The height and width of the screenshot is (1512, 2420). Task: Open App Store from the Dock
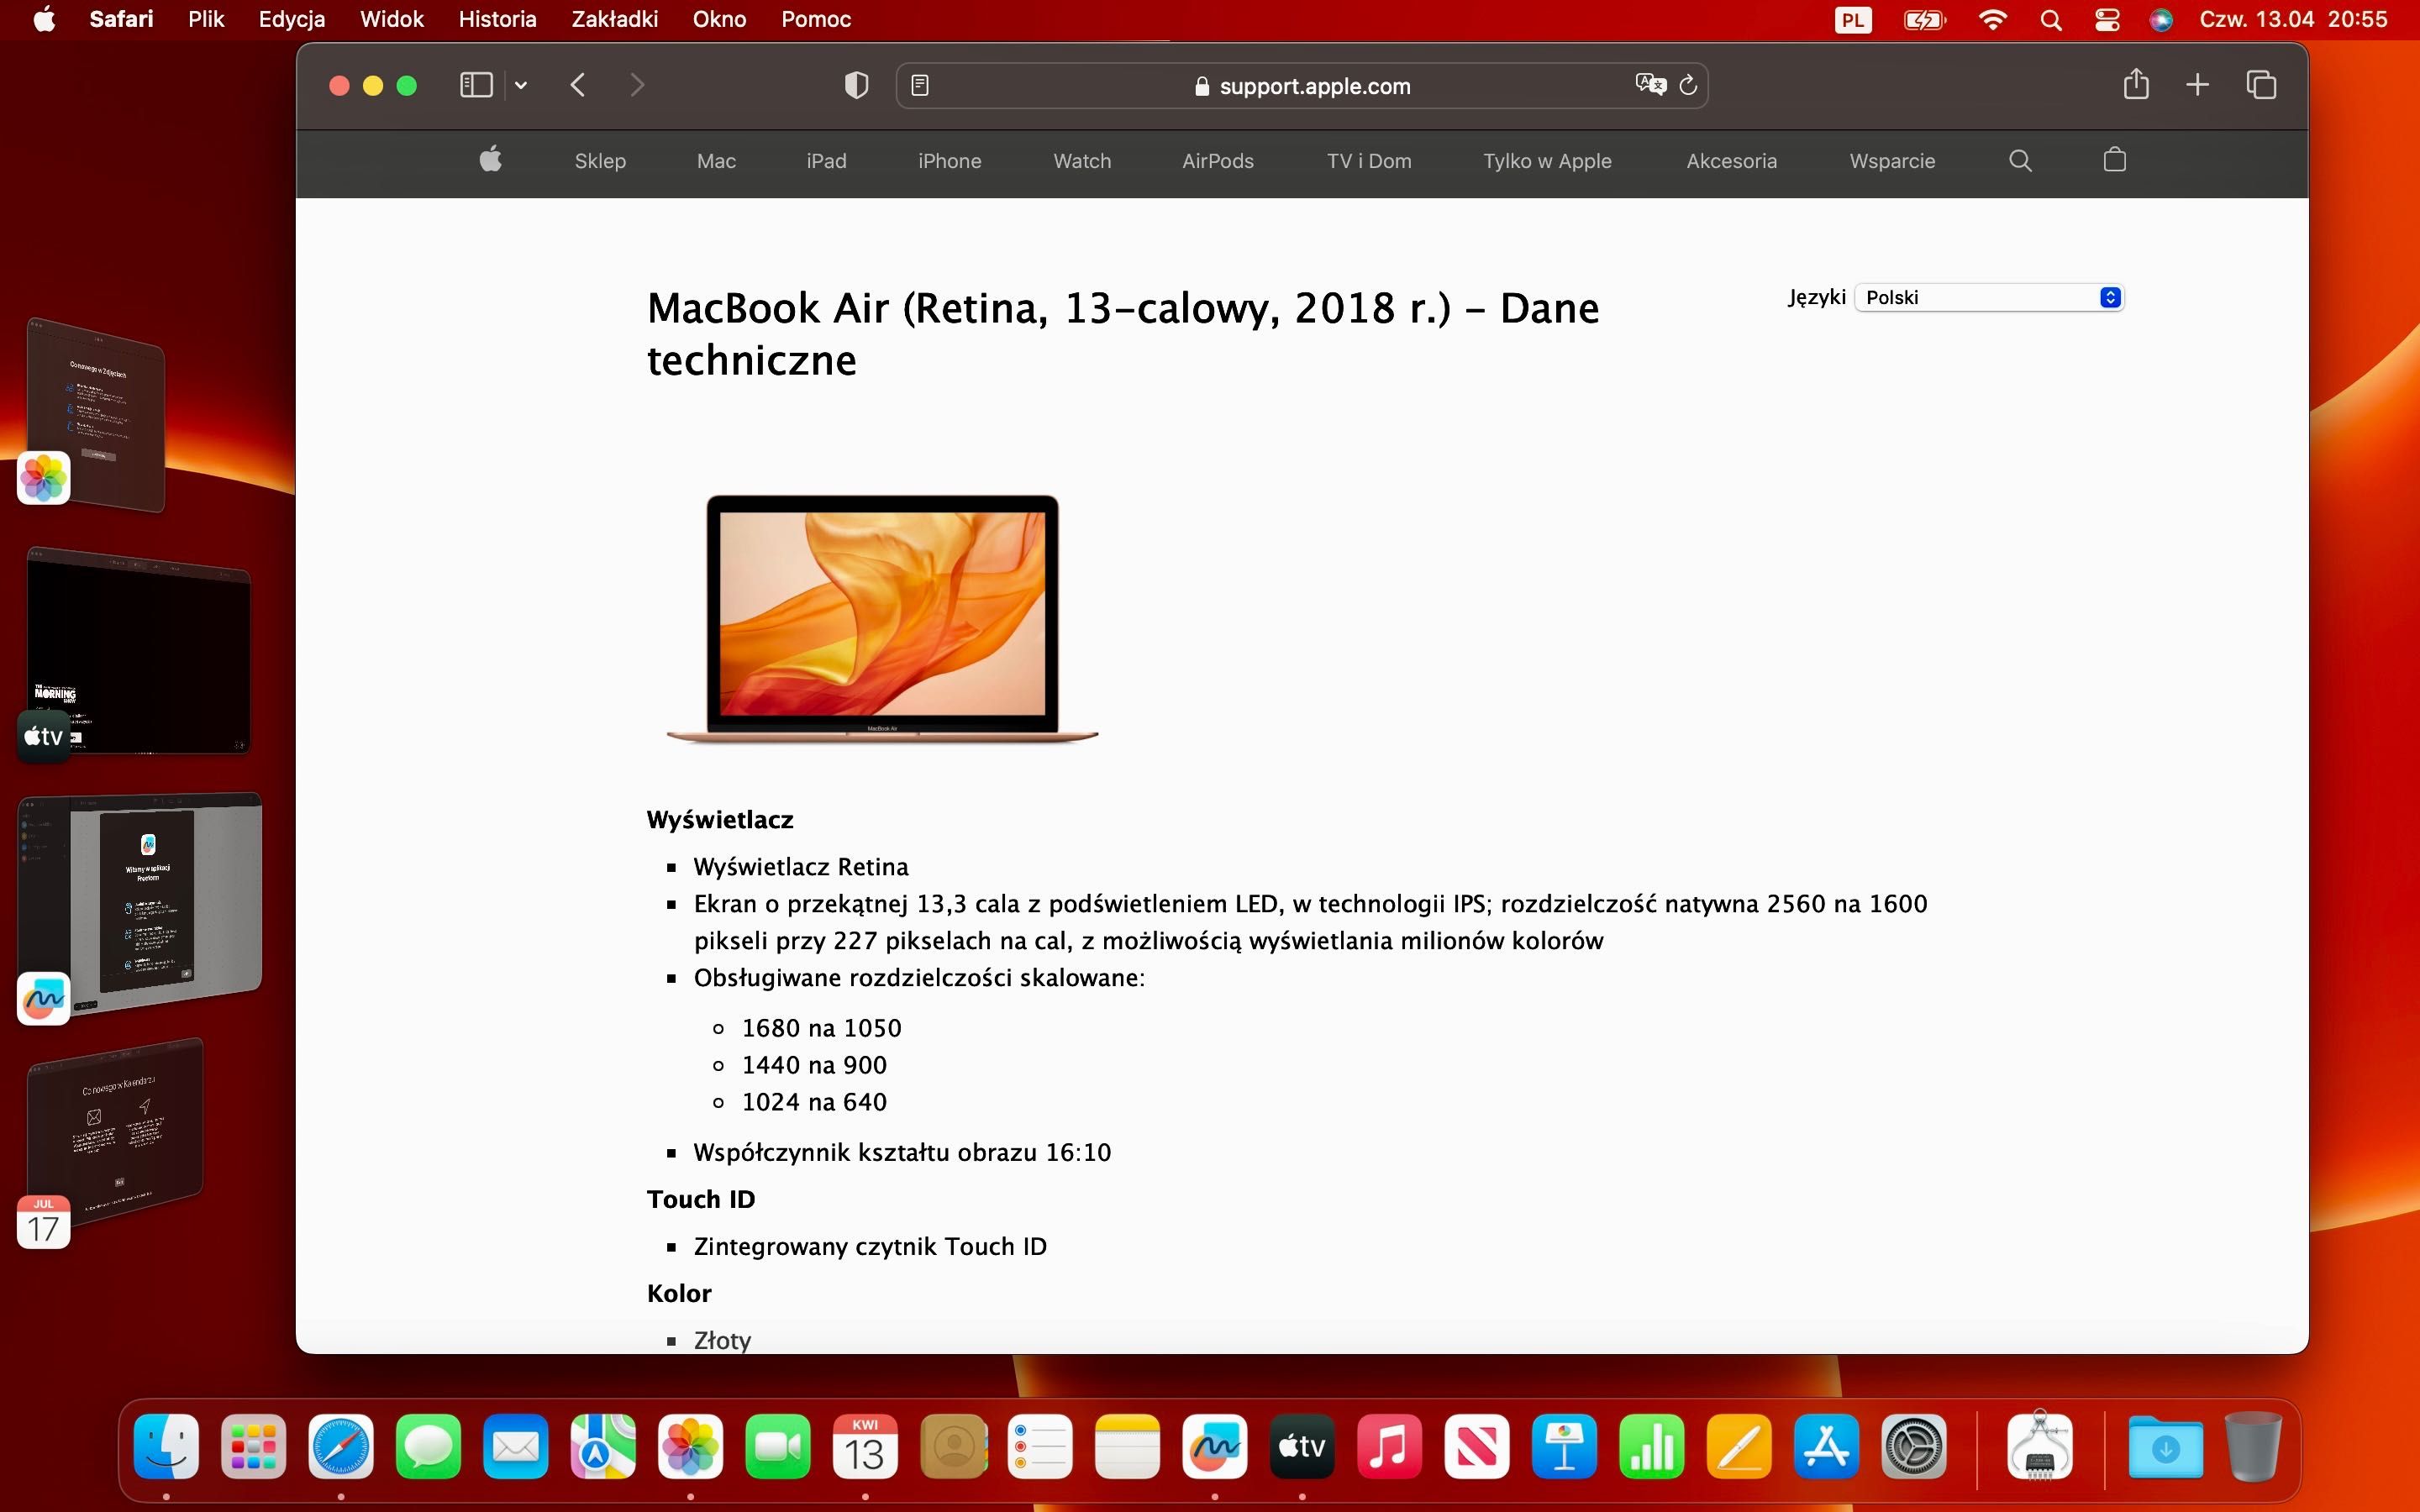click(x=1826, y=1446)
